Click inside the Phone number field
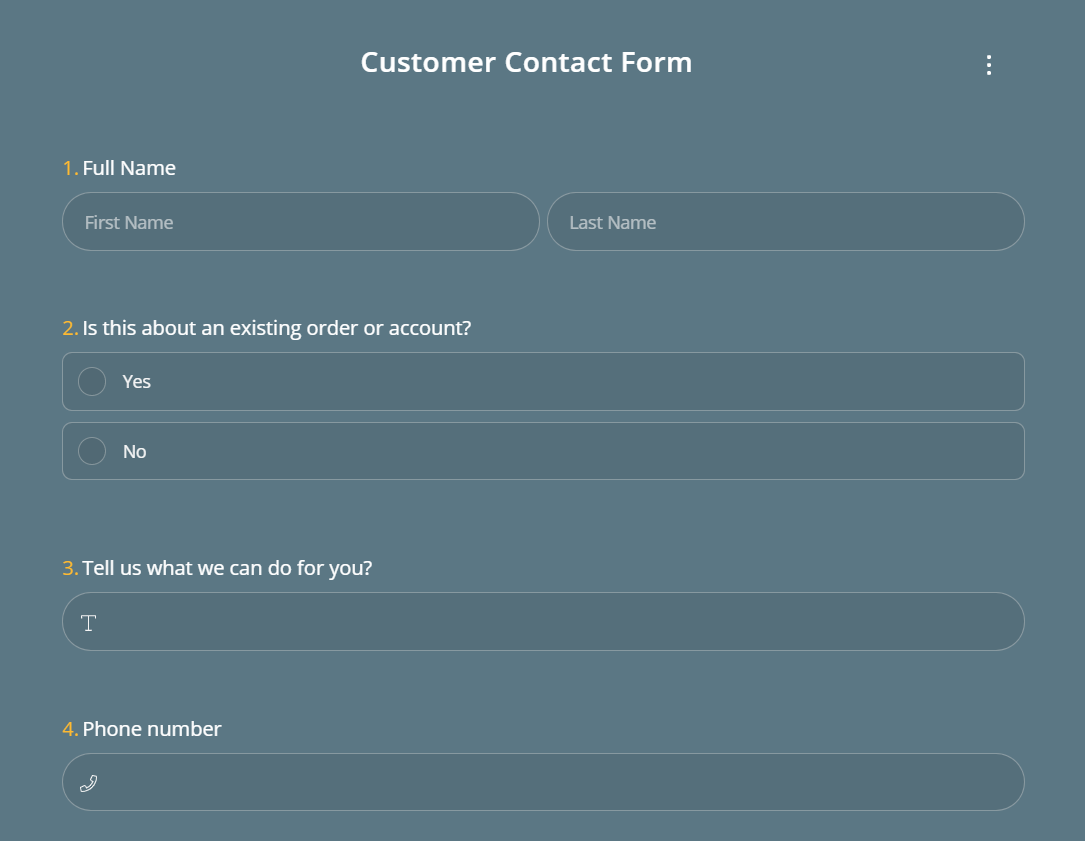 (543, 782)
